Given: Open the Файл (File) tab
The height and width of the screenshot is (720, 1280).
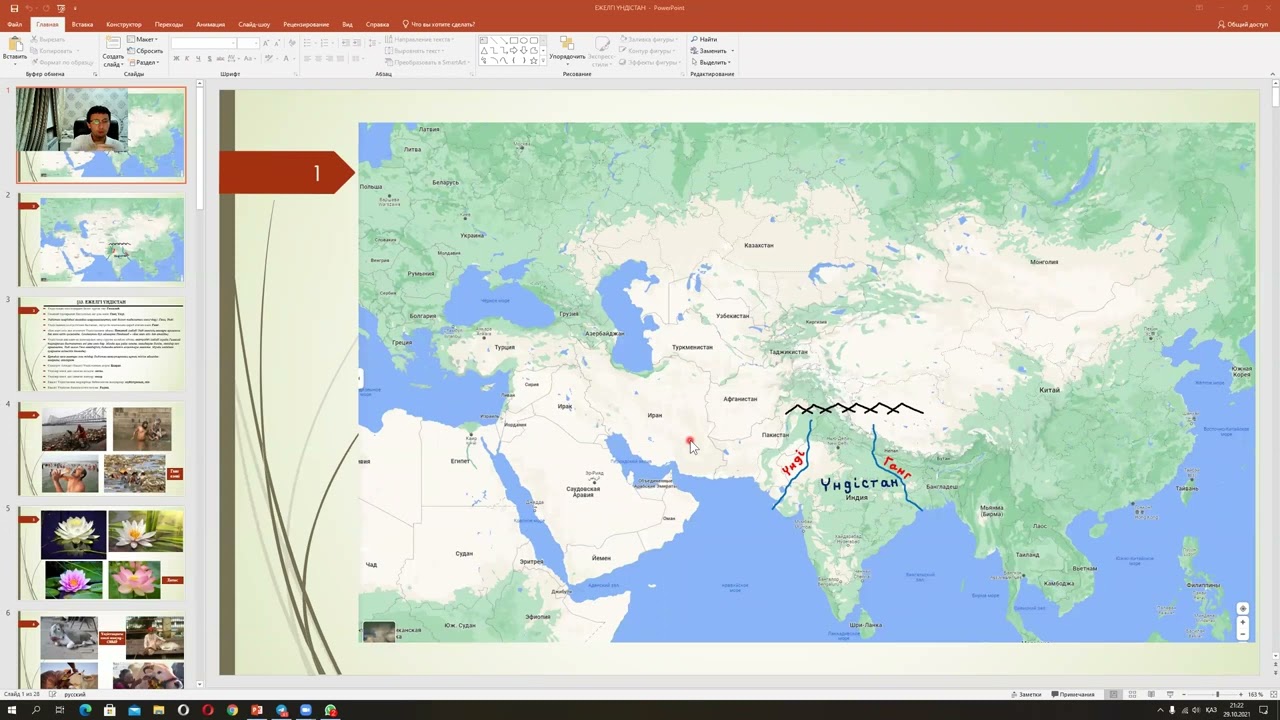Looking at the screenshot, I should pyautogui.click(x=14, y=24).
